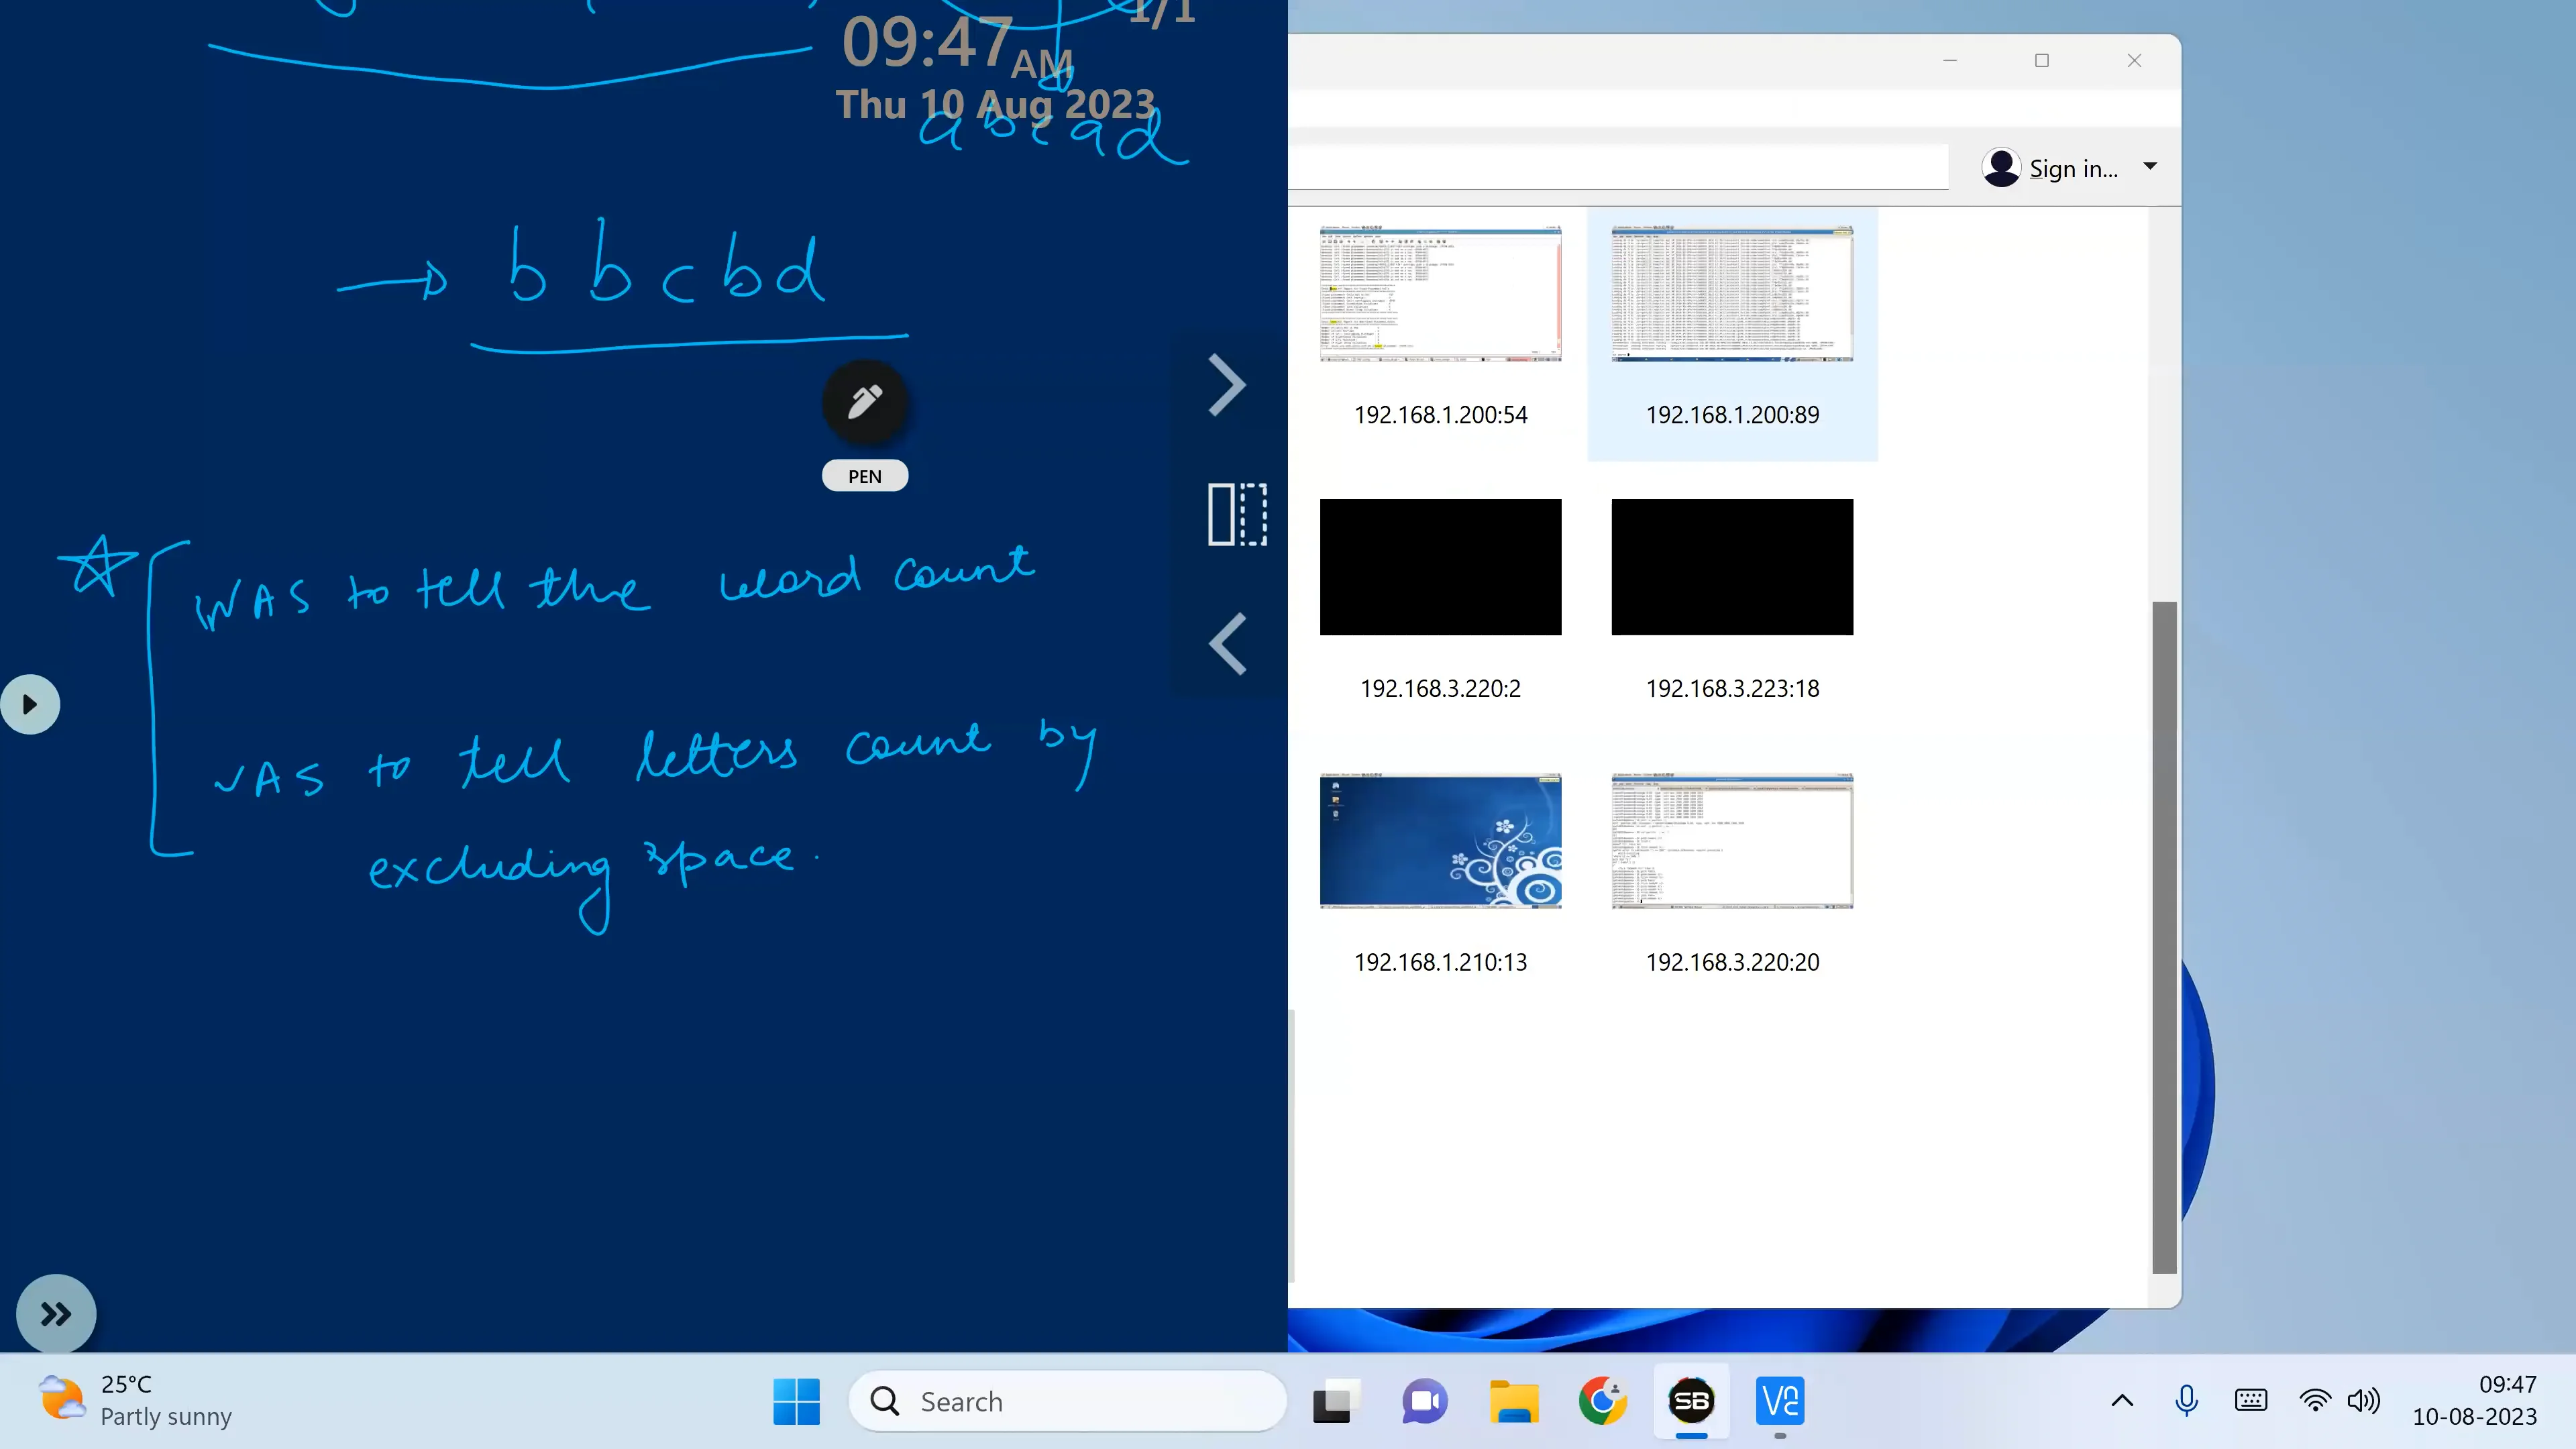Go back using left chevron arrow
This screenshot has width=2576, height=1449.
click(x=1228, y=643)
